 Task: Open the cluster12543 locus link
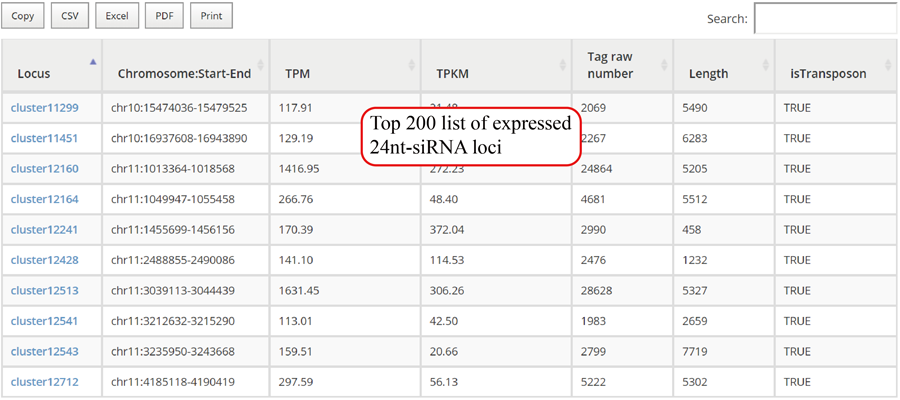point(44,352)
